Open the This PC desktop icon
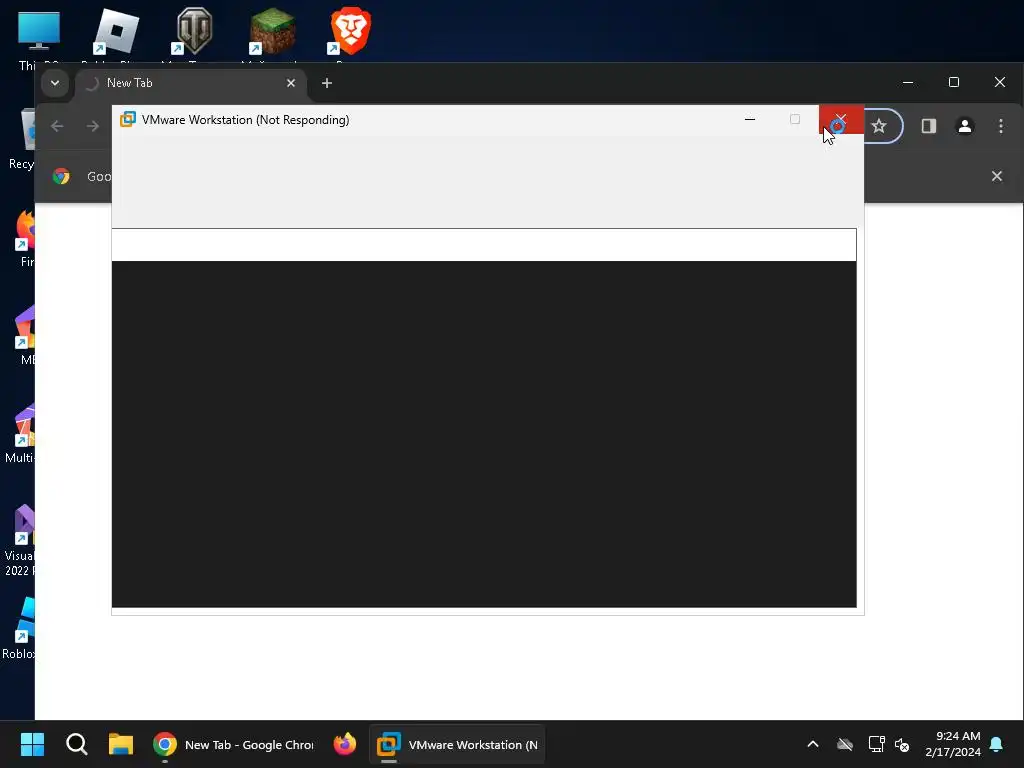Viewport: 1024px width, 768px height. [39, 31]
